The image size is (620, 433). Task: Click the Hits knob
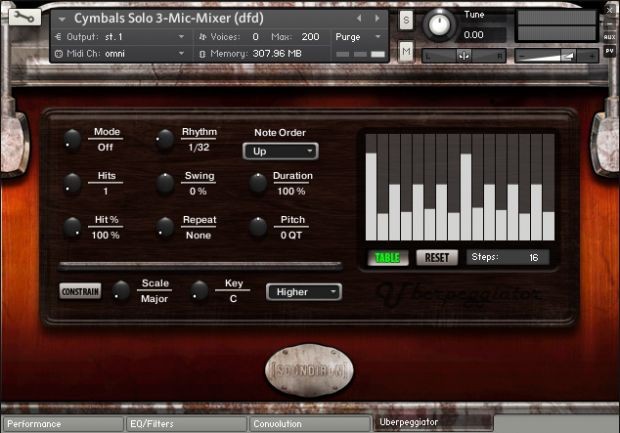tap(73, 184)
